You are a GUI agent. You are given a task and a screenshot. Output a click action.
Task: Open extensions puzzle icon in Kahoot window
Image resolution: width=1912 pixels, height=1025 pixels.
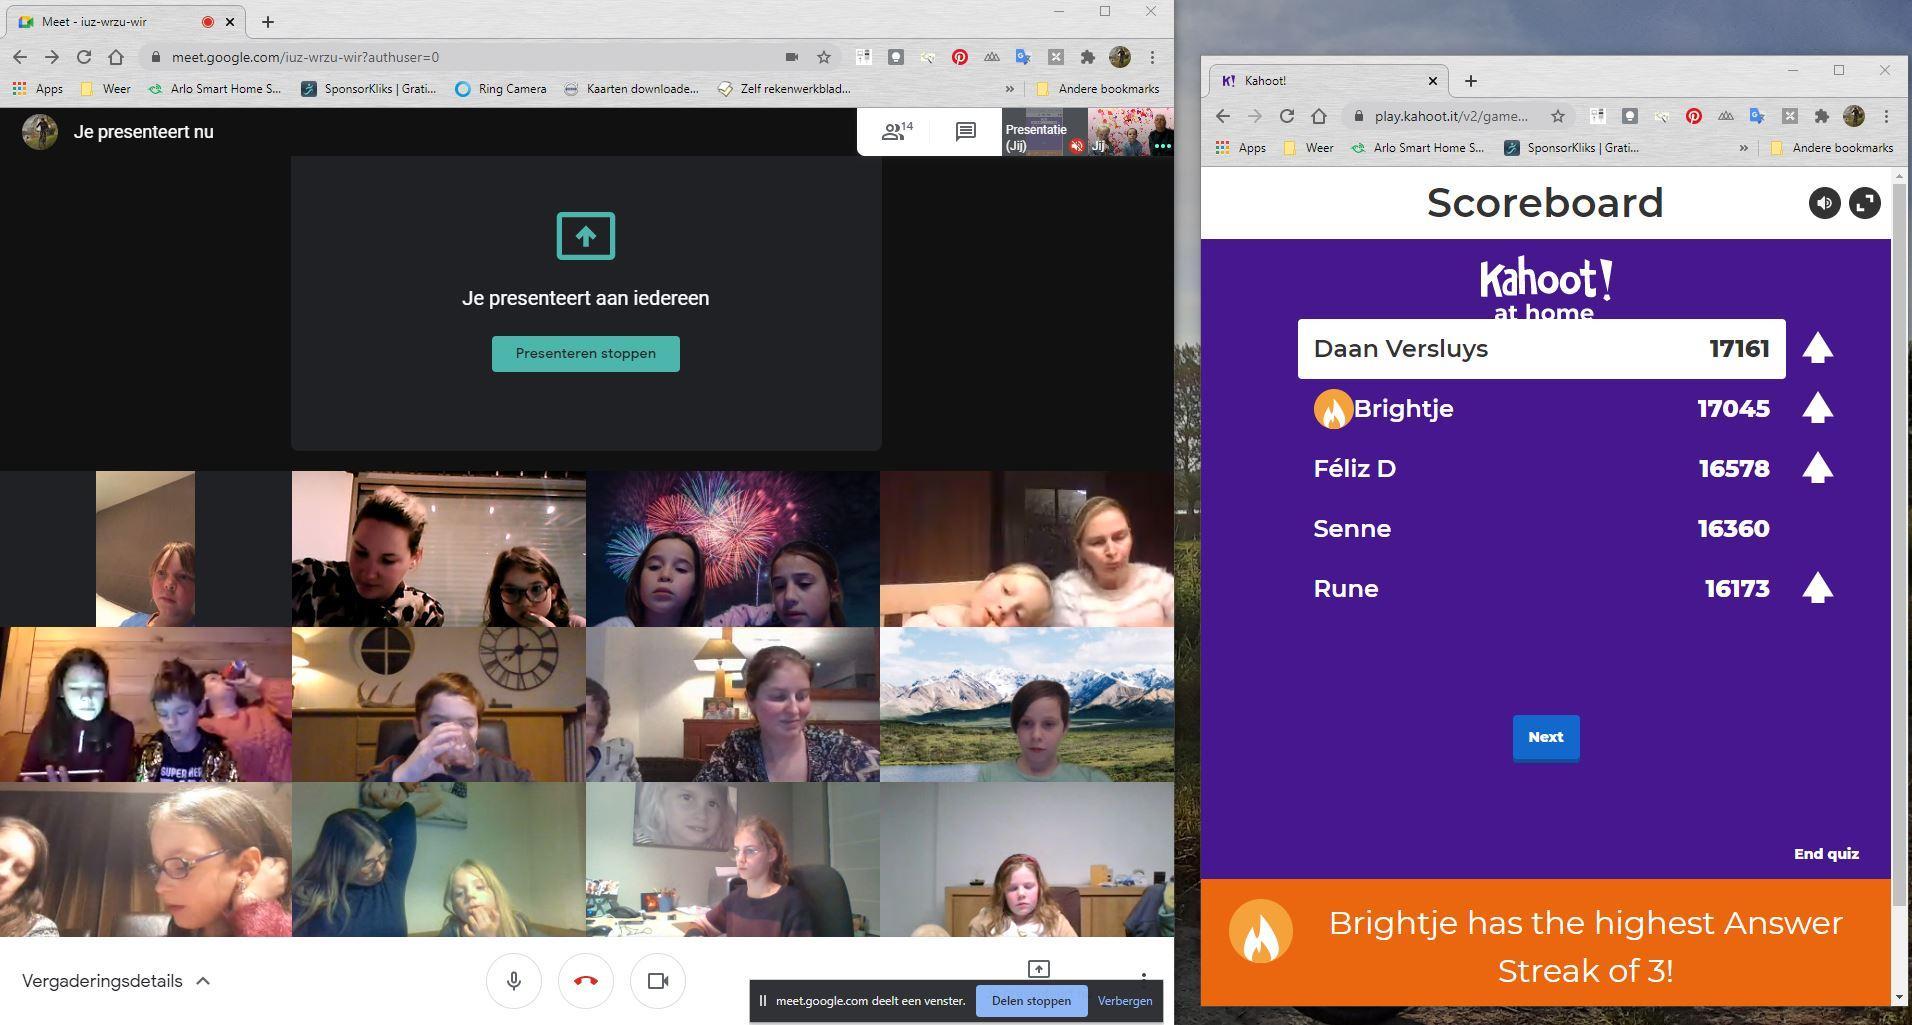pyautogui.click(x=1822, y=116)
